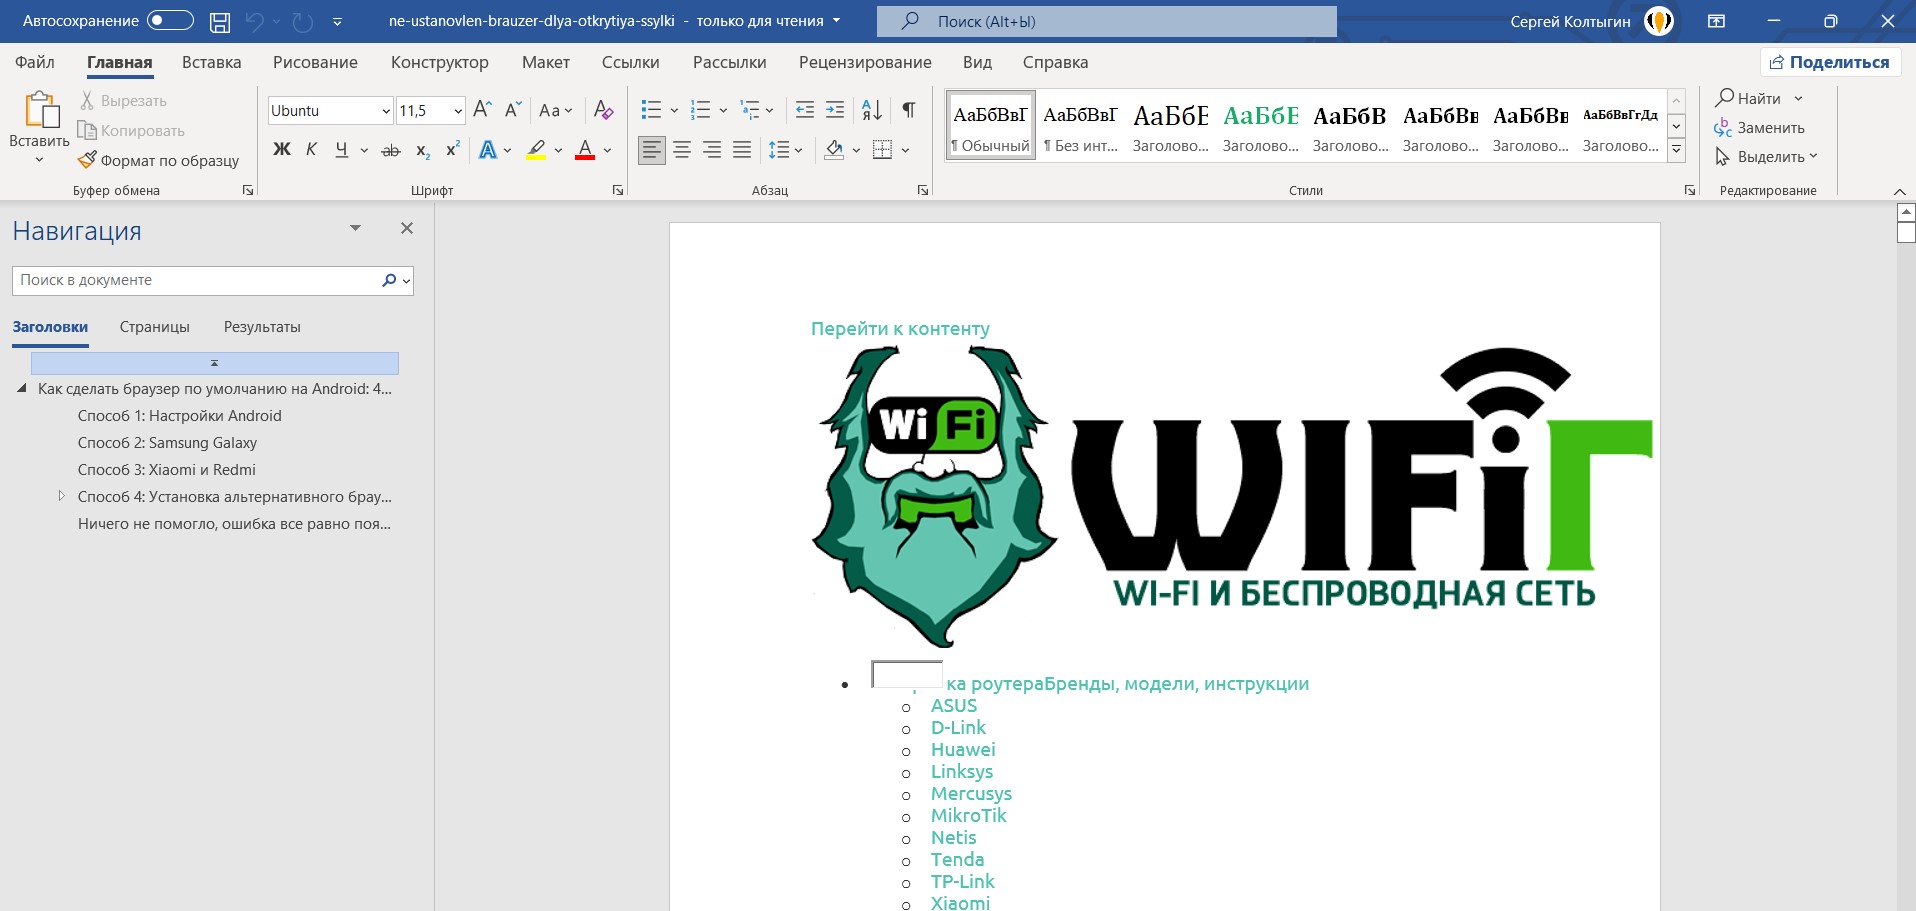Open the Рецензирование ribbon tab
1916x911 pixels.
point(865,62)
